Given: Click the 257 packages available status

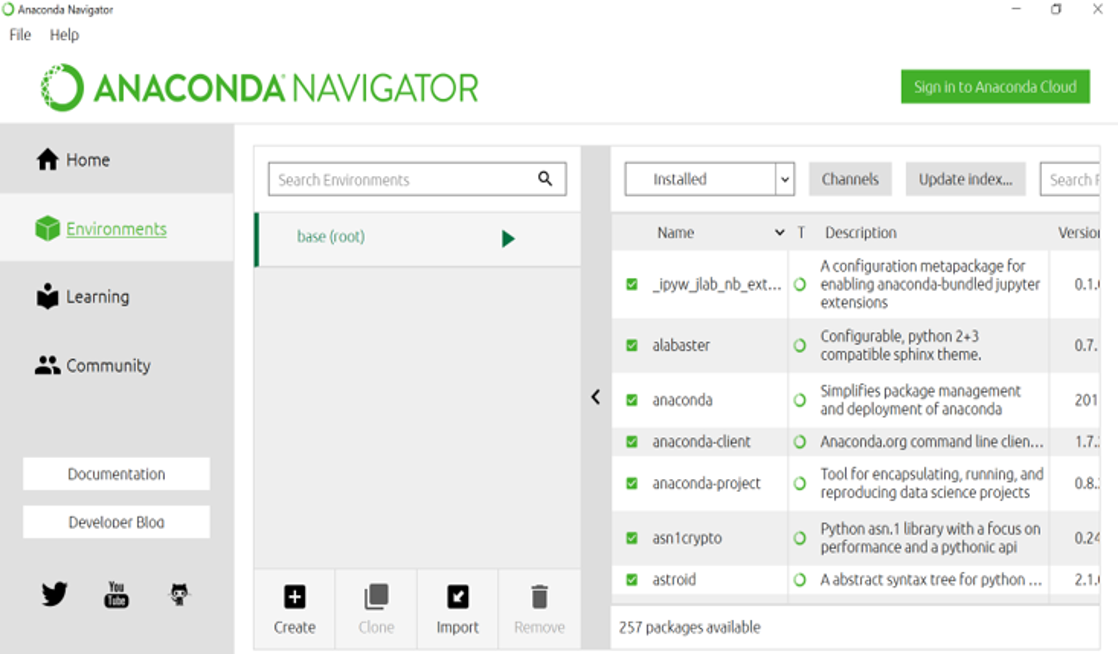Looking at the screenshot, I should coord(689,627).
